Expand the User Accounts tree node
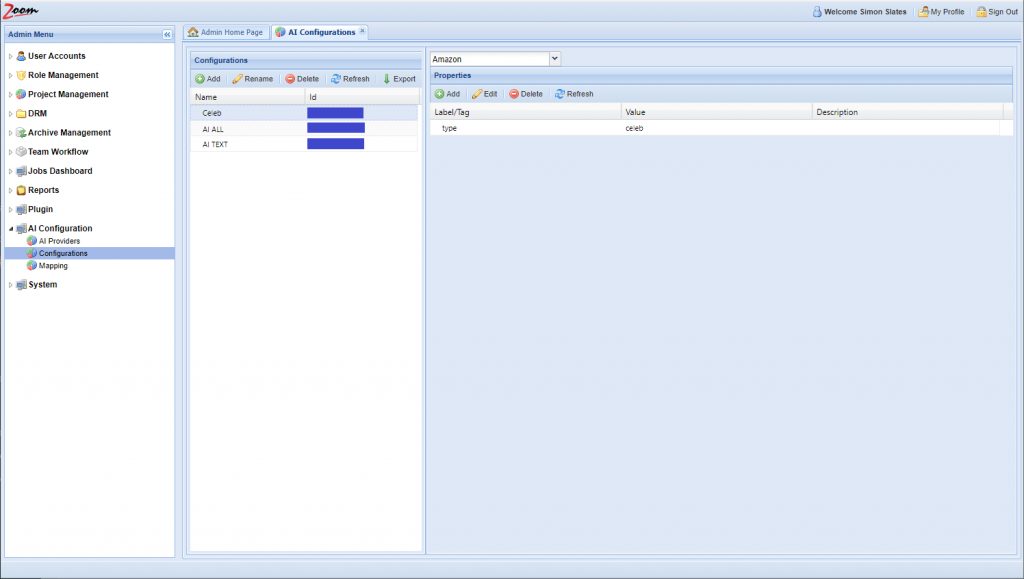1024x579 pixels. [x=10, y=57]
